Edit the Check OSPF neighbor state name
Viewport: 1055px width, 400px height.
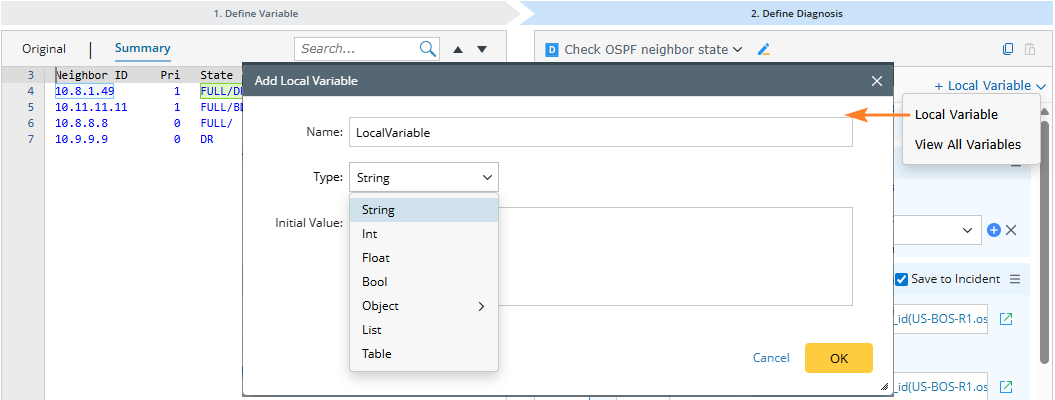point(764,49)
